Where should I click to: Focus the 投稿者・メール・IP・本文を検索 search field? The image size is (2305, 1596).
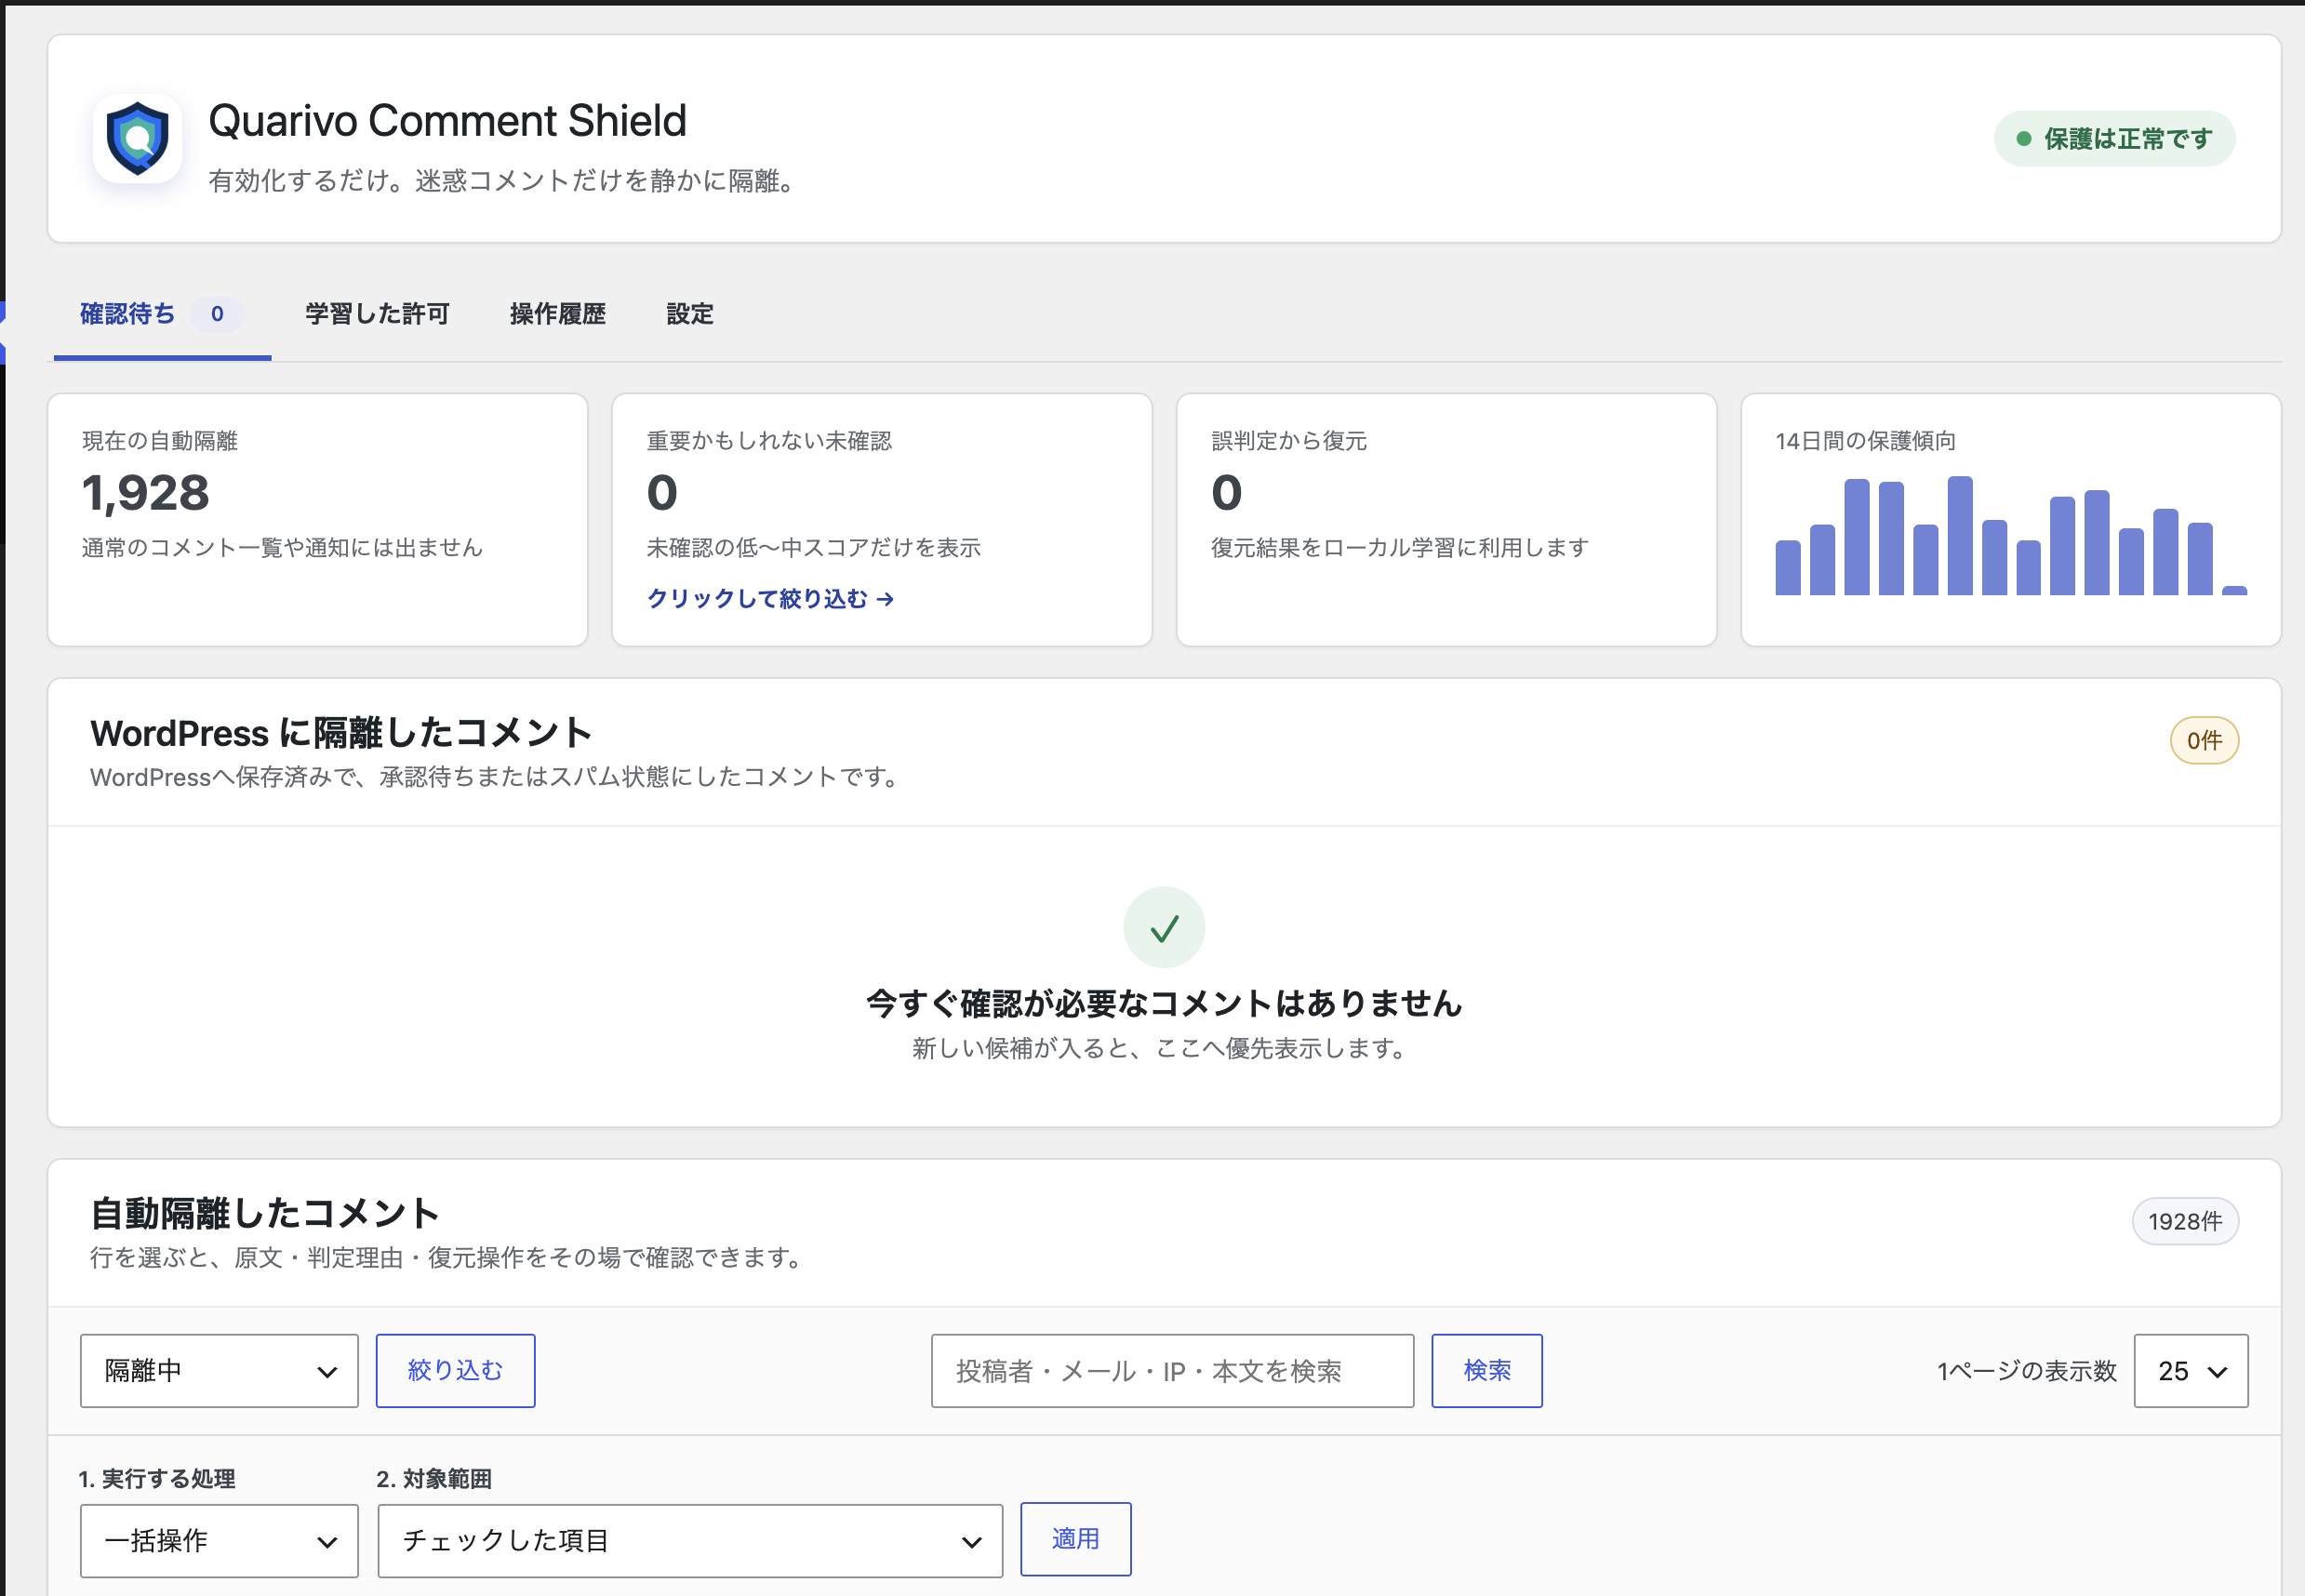[1172, 1370]
